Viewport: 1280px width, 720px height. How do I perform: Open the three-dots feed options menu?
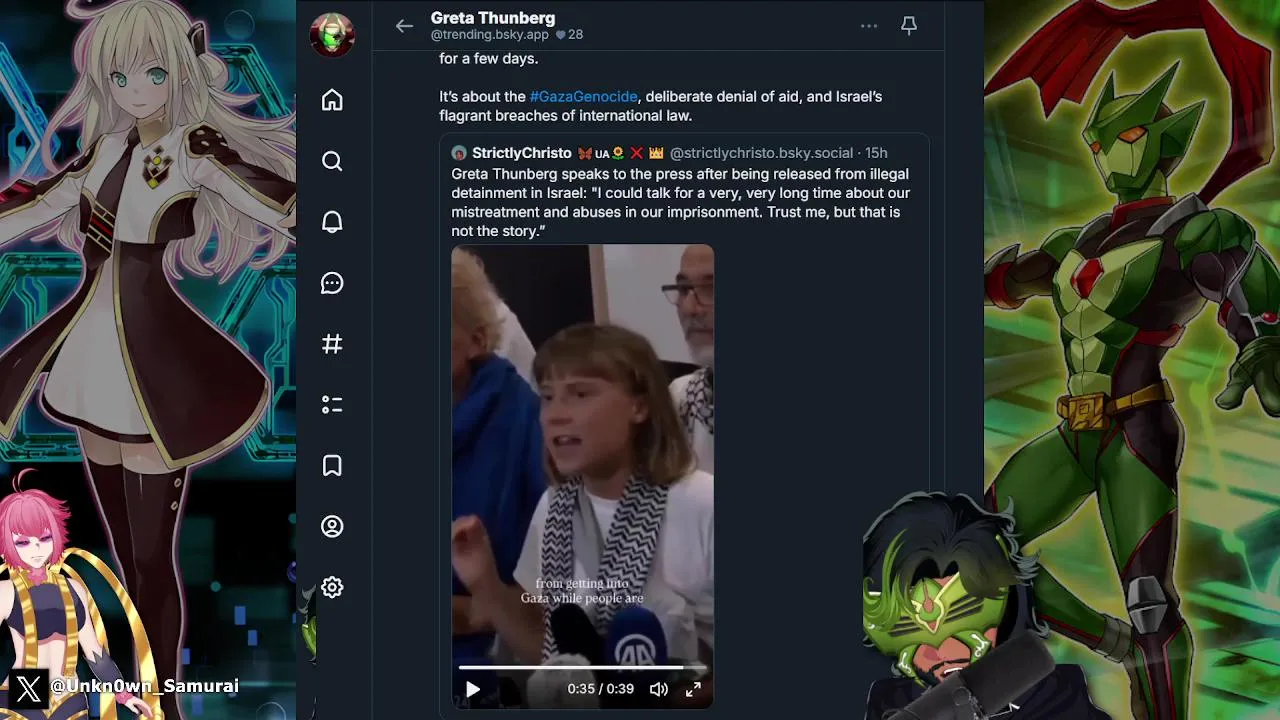[x=868, y=27]
